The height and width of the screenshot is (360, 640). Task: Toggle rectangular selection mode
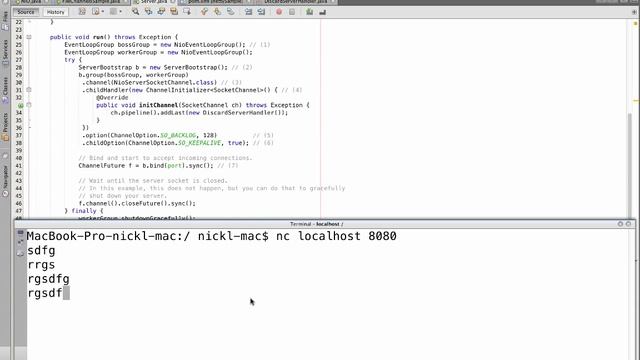pos(187,12)
